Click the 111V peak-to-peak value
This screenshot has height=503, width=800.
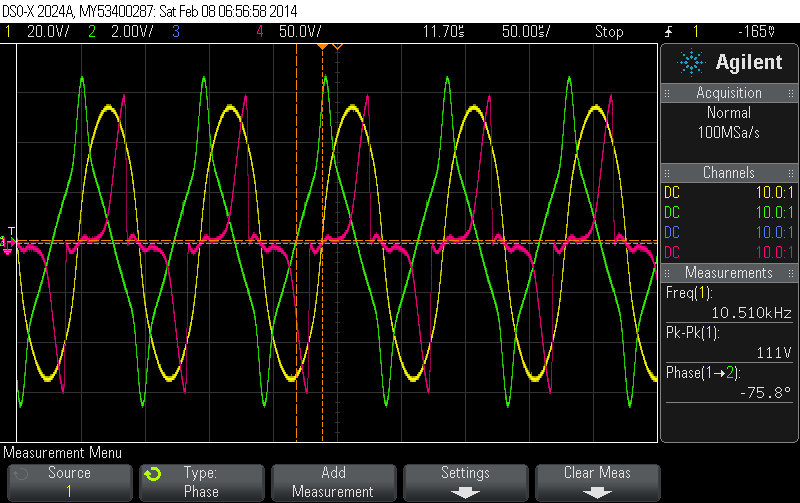point(774,353)
